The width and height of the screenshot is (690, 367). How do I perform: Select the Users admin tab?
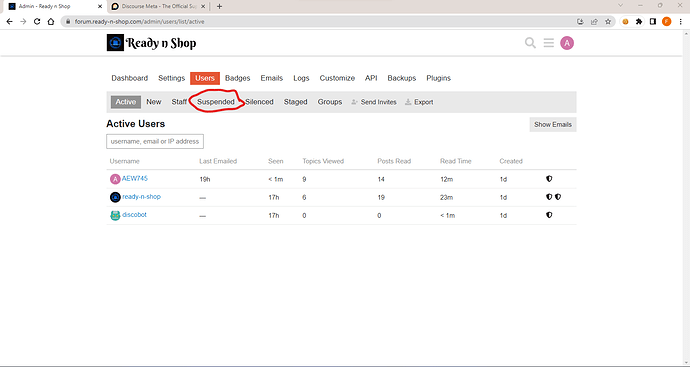tap(205, 78)
